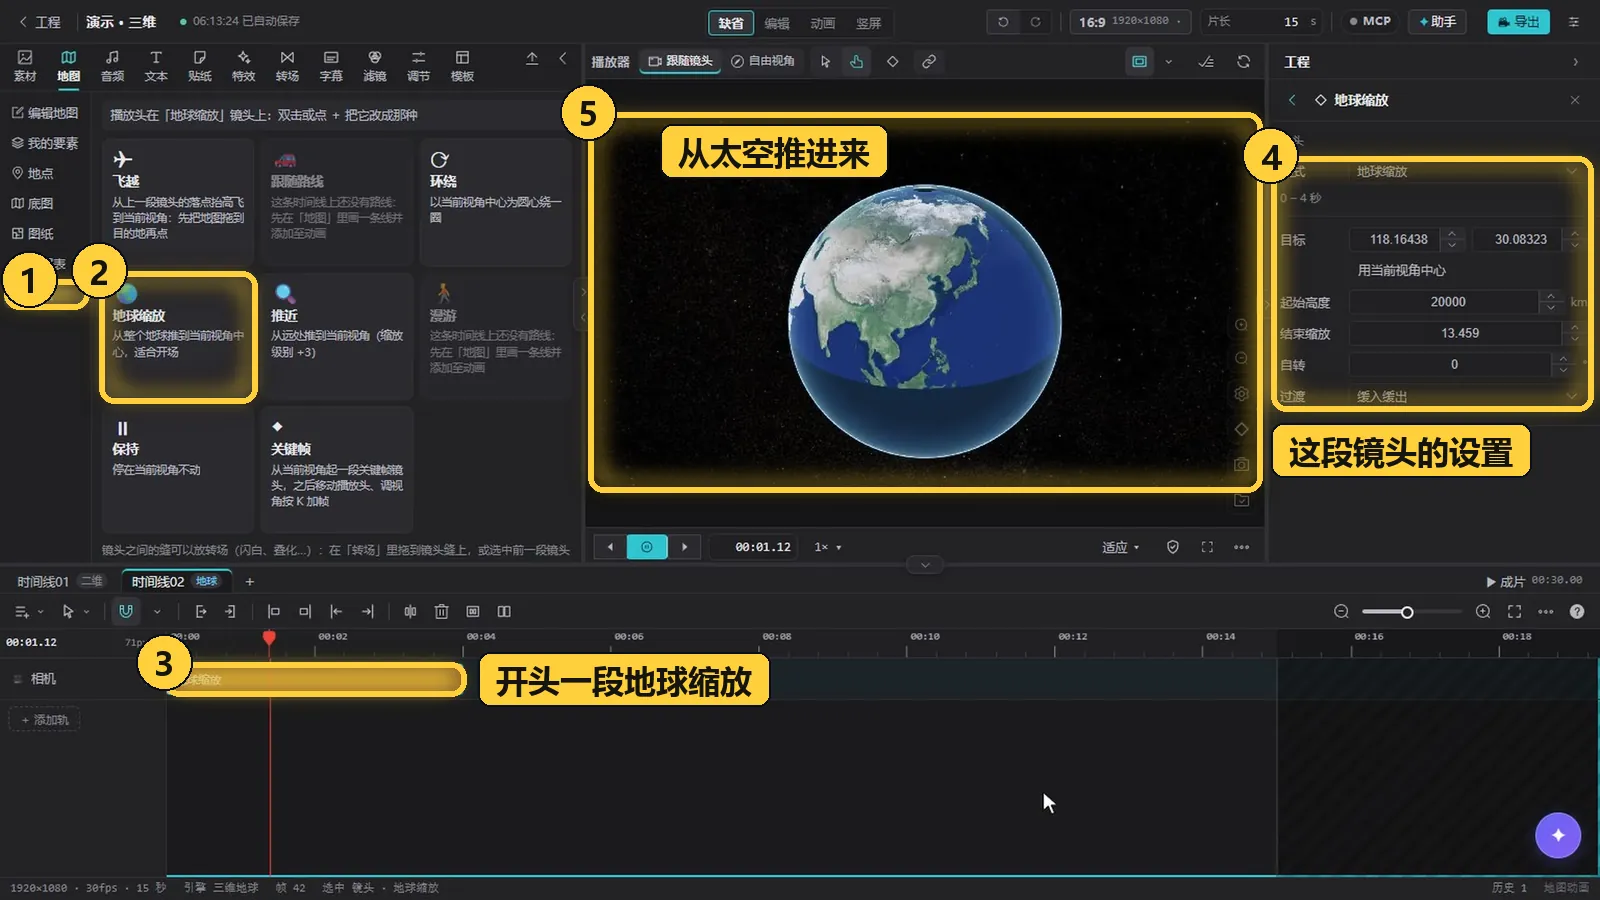Viewport: 1600px width, 900px height.
Task: Switch to the 时间线01 tab
Action: 60,581
